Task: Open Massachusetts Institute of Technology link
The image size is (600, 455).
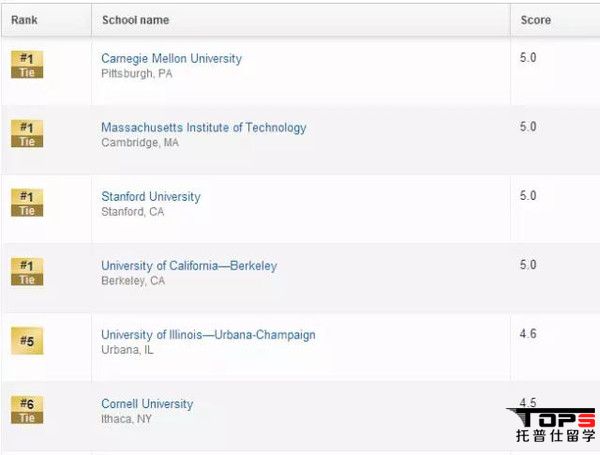Action: tap(204, 127)
